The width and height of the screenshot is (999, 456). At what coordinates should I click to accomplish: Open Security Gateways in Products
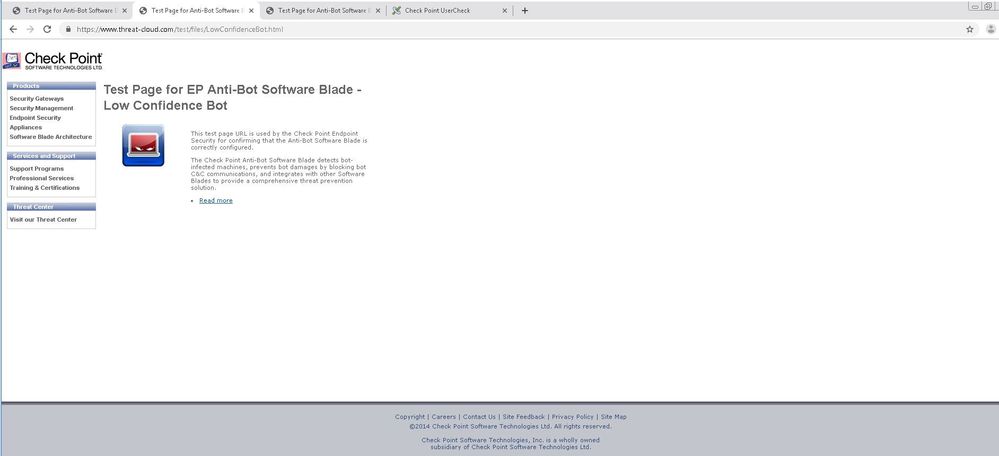[36, 99]
